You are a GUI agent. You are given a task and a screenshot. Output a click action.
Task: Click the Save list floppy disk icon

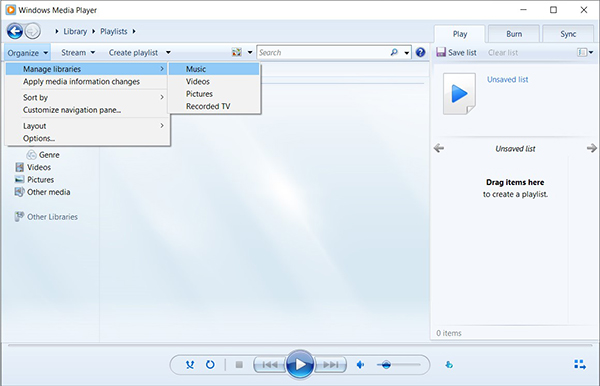point(441,52)
